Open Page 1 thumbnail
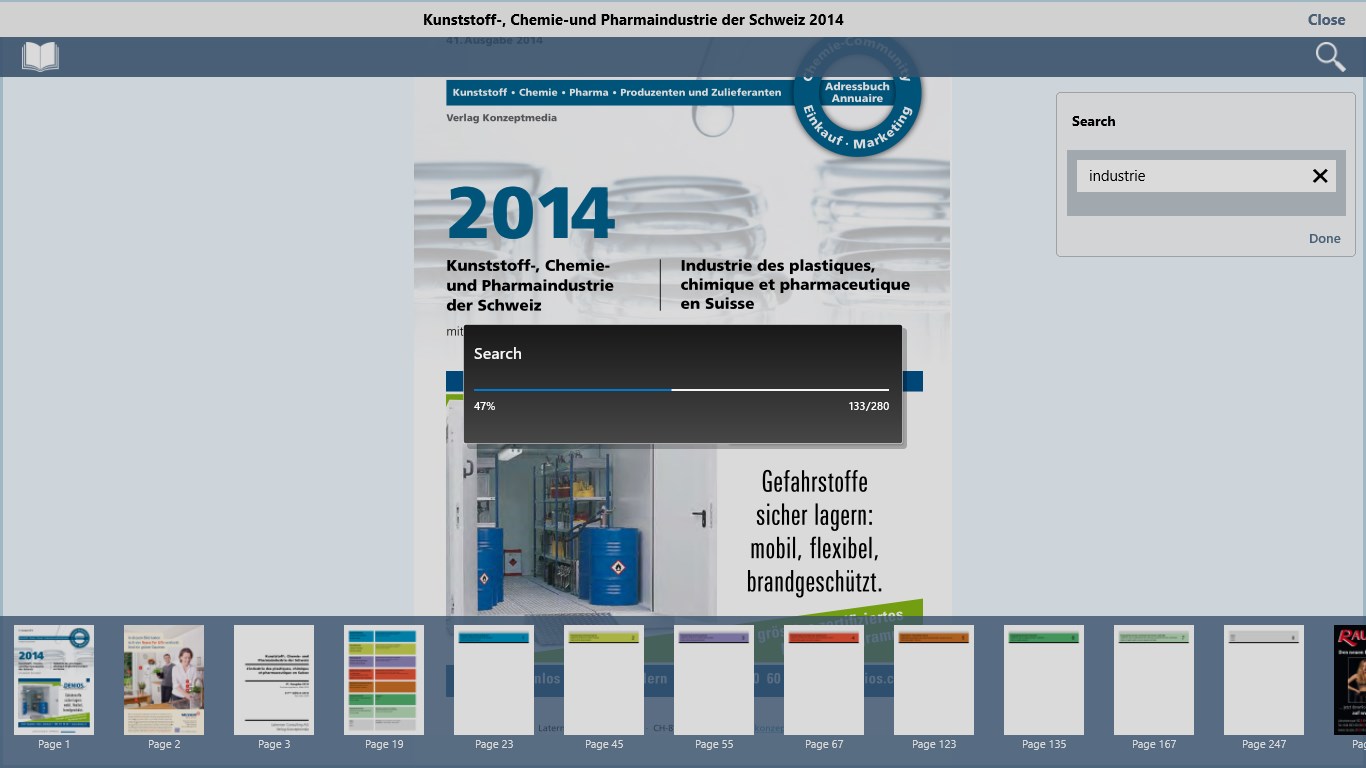 [54, 680]
